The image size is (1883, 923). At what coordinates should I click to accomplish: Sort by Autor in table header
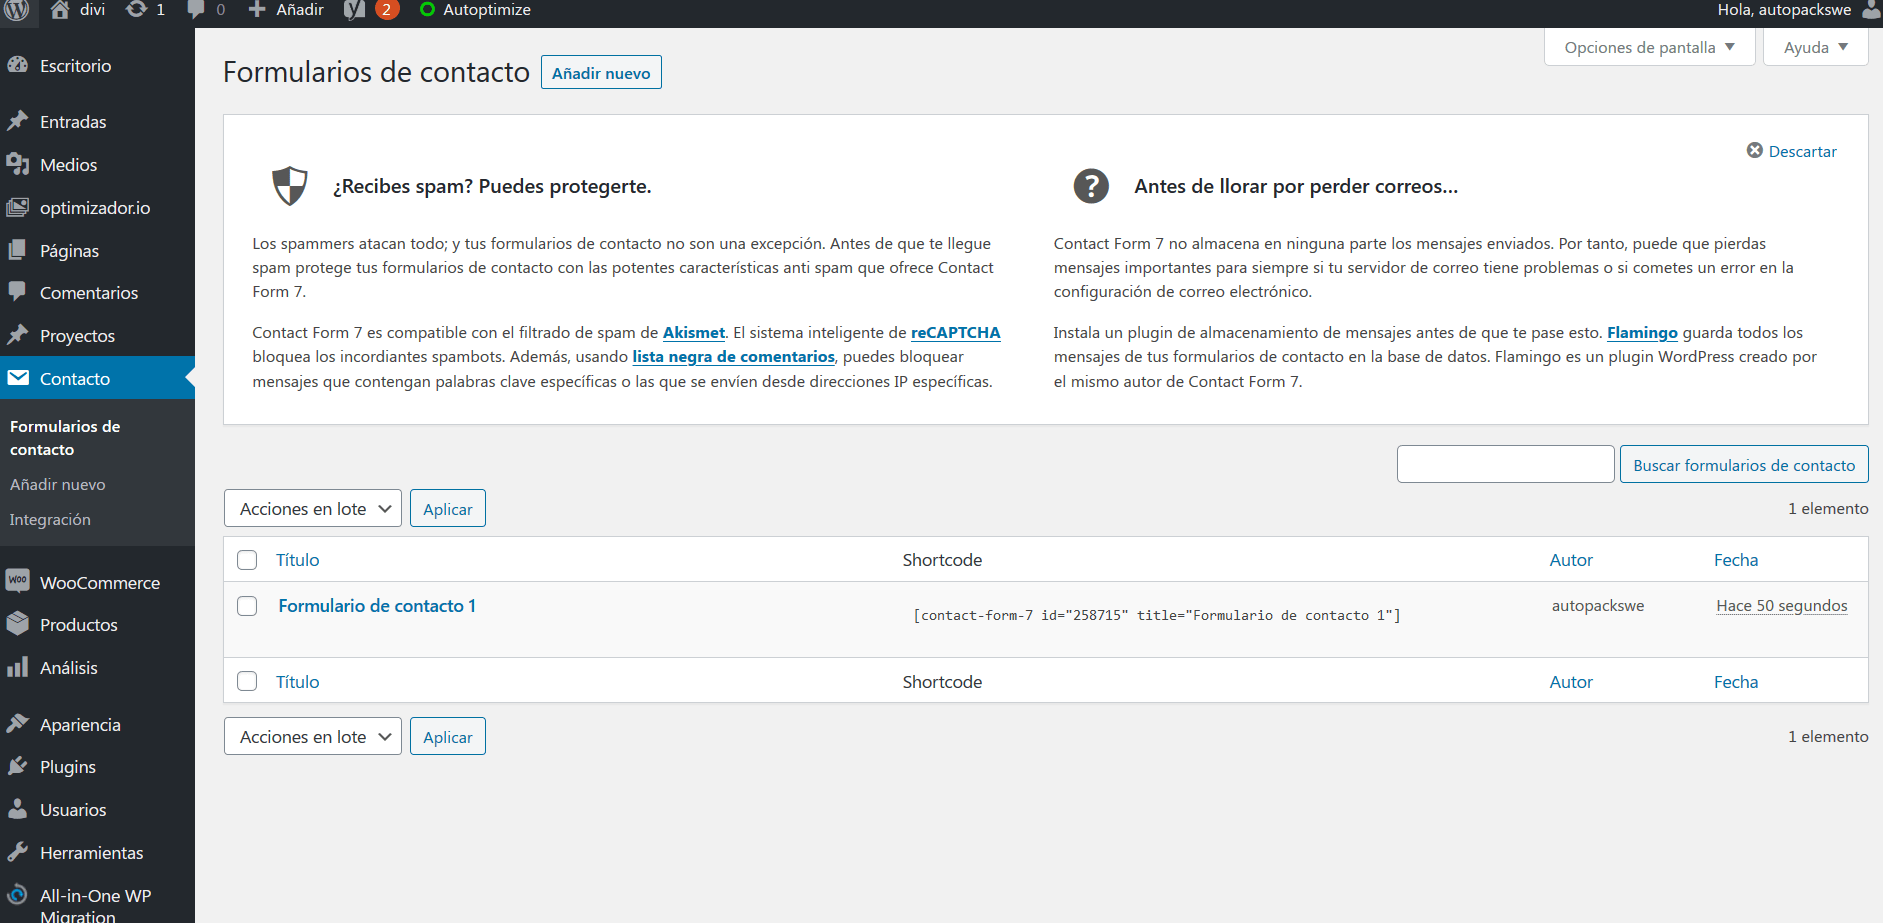pos(1571,560)
